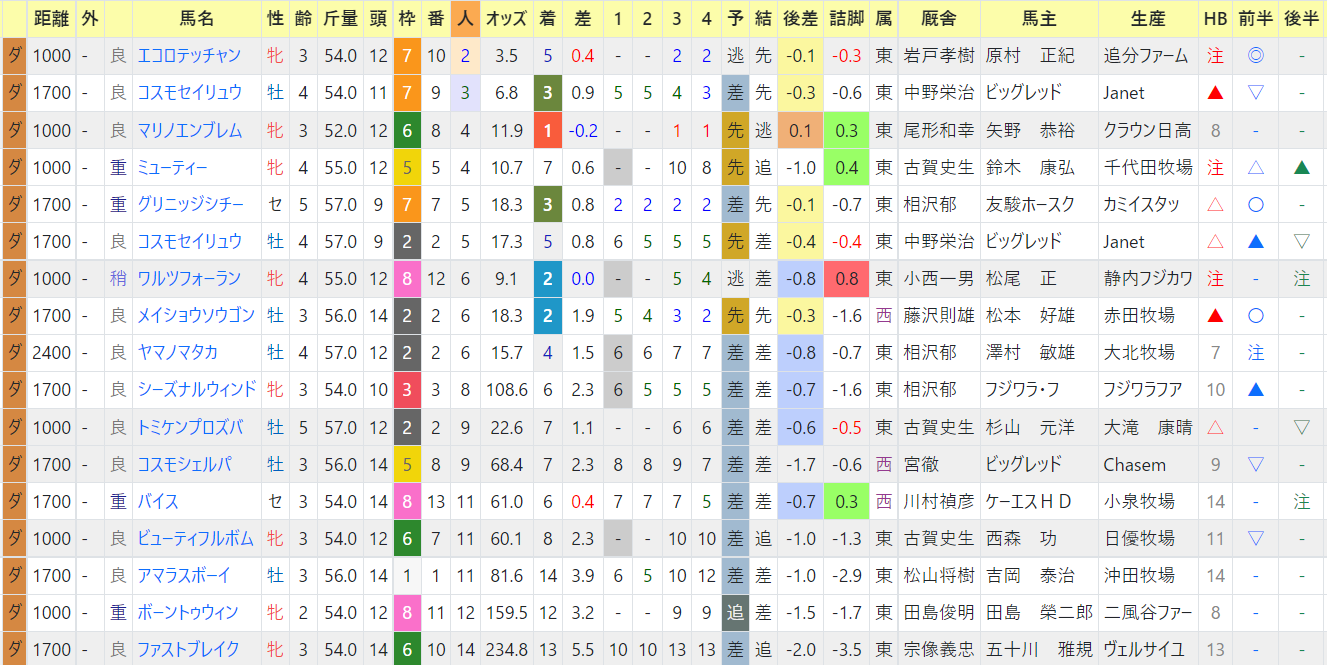The width and height of the screenshot is (1327, 665).
Task: Click the highlighted 人 column header
Action: (x=465, y=19)
